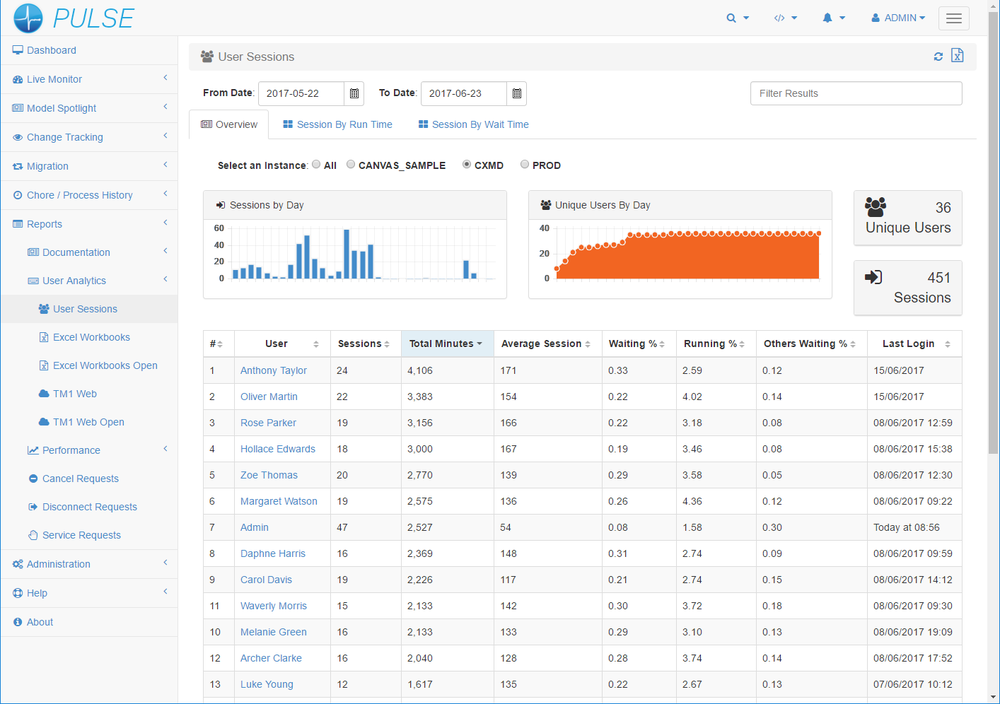Open the ADMIN user dropdown
The width and height of the screenshot is (1000, 704).
pyautogui.click(x=898, y=18)
